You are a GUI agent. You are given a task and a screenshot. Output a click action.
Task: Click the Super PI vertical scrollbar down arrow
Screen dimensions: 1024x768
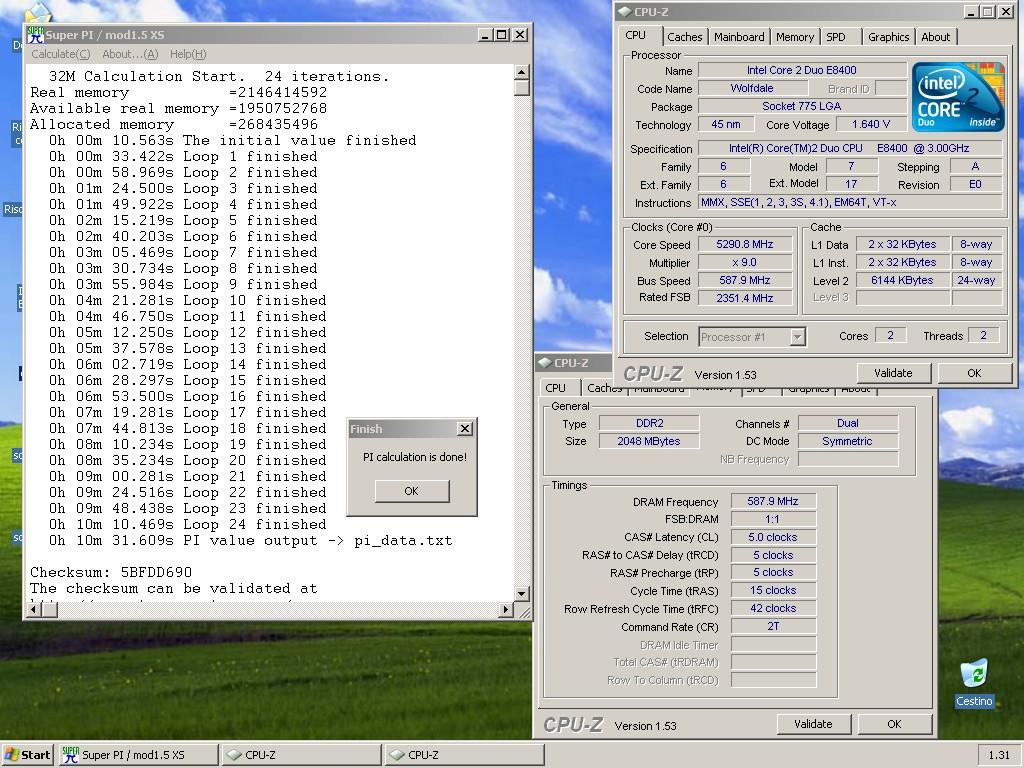click(521, 594)
